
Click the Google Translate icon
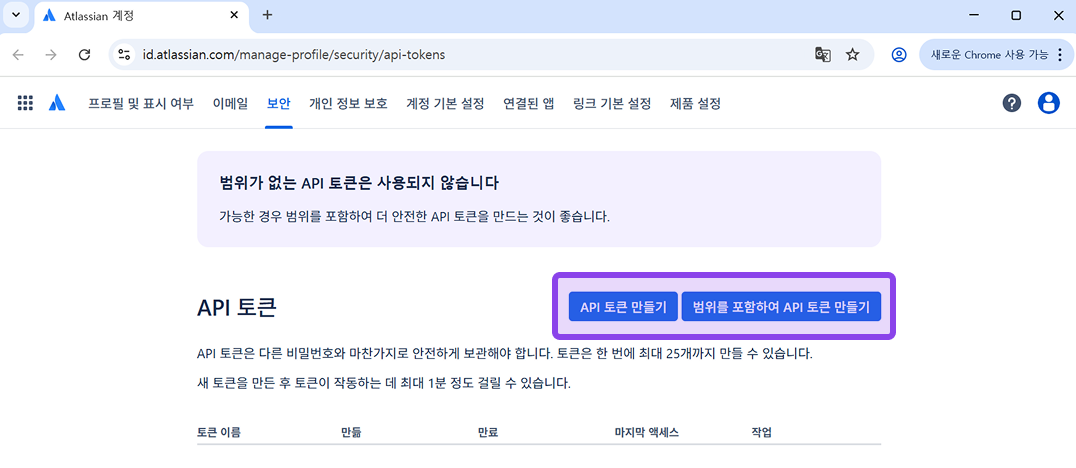(x=823, y=55)
